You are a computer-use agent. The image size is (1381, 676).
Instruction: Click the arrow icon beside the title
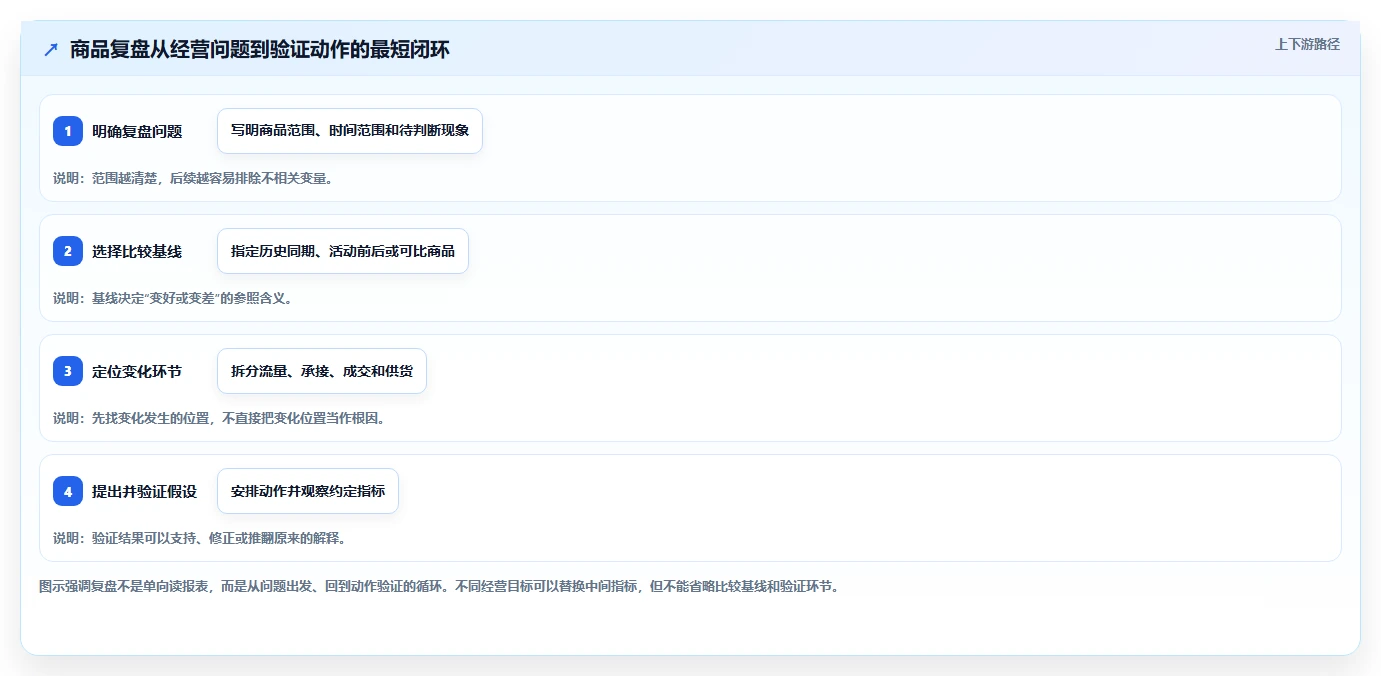click(x=51, y=49)
